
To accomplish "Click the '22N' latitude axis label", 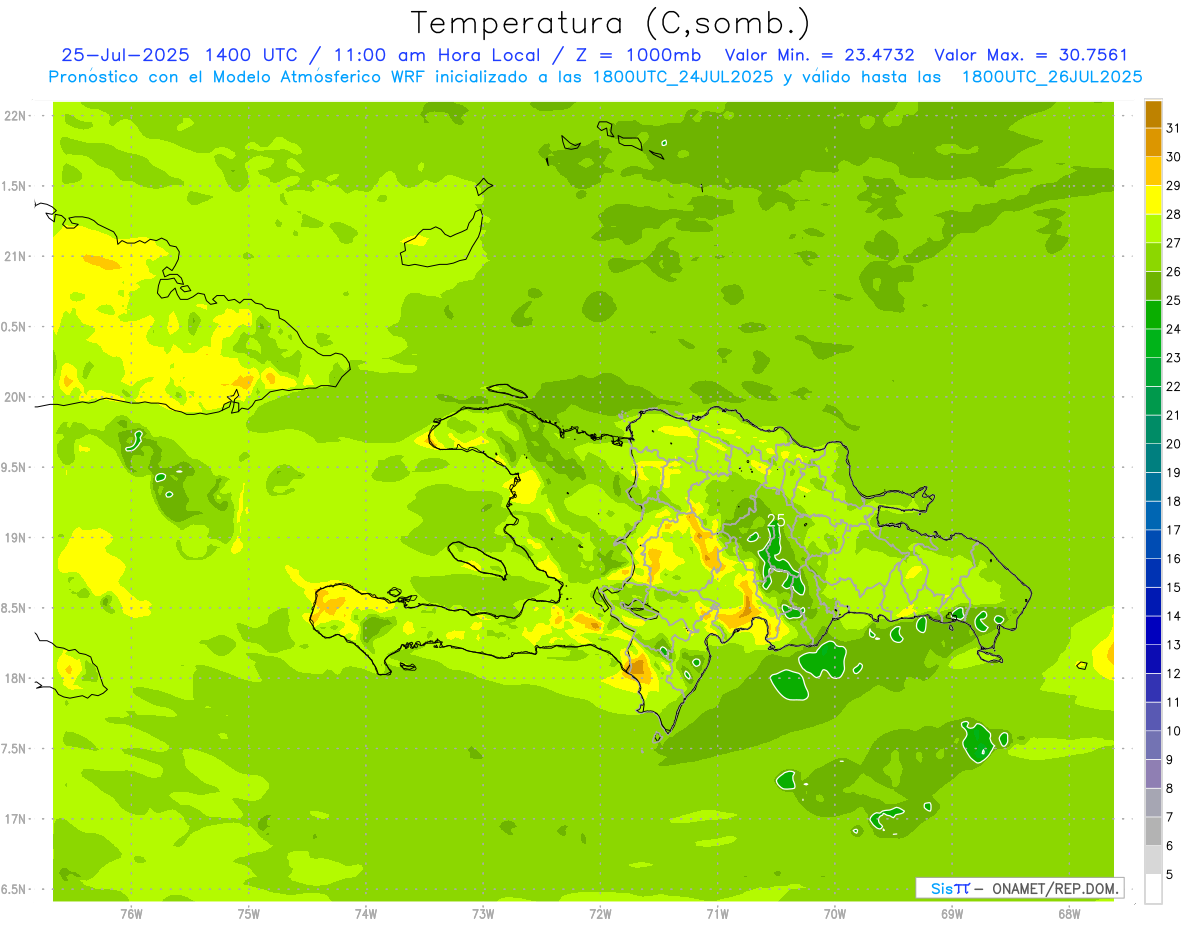I will coord(16,116).
